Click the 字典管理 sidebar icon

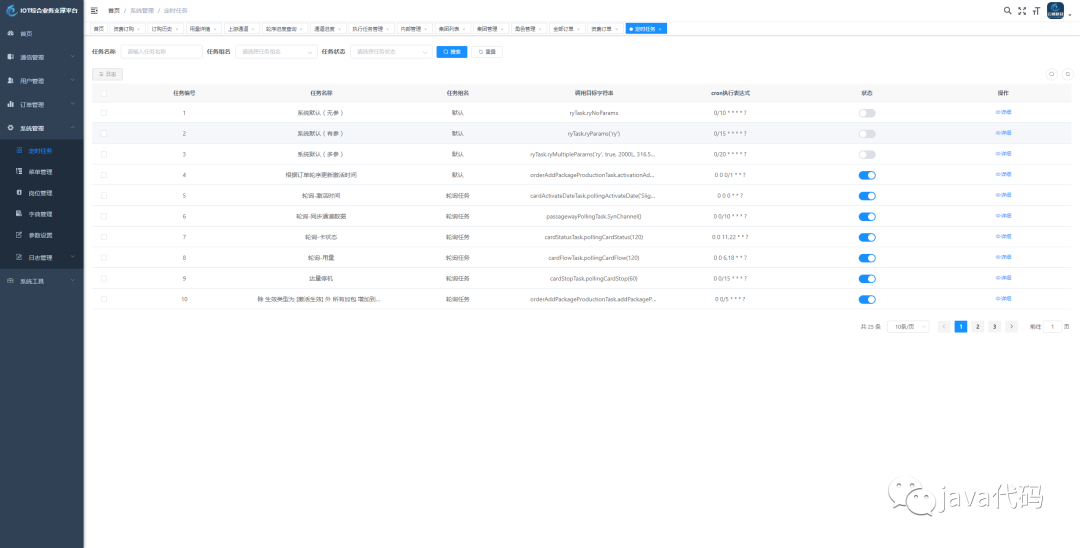click(x=19, y=214)
